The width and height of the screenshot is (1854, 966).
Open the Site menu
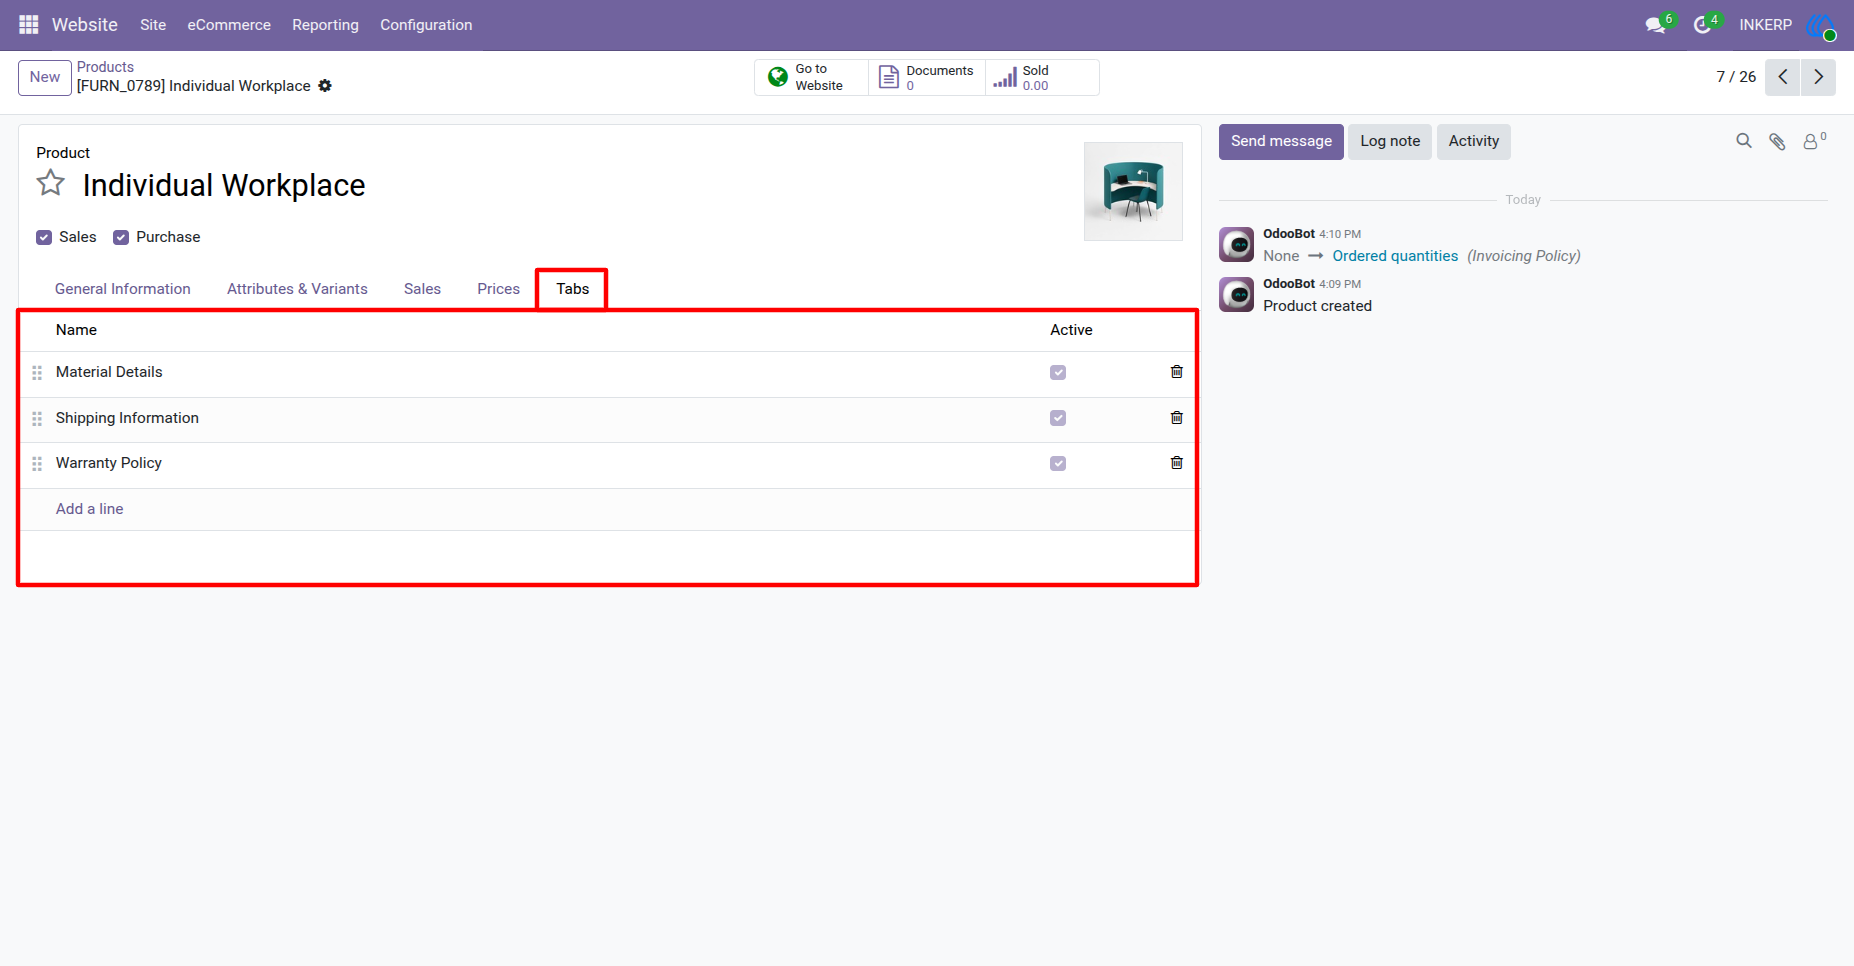[x=153, y=25]
